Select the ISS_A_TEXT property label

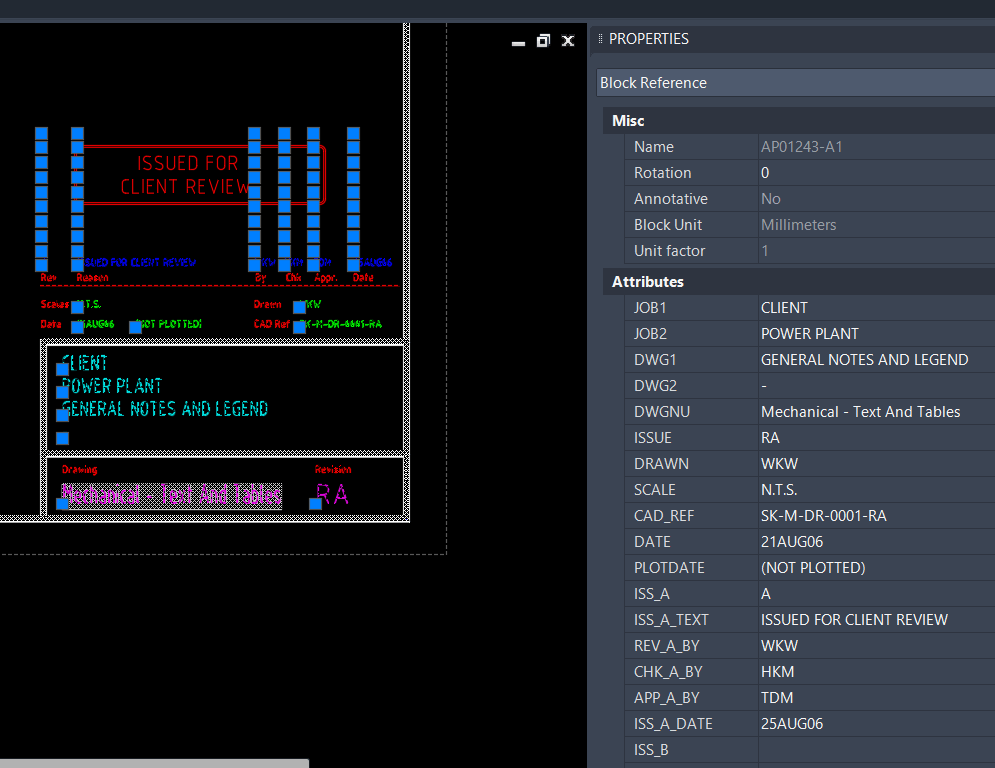[671, 620]
